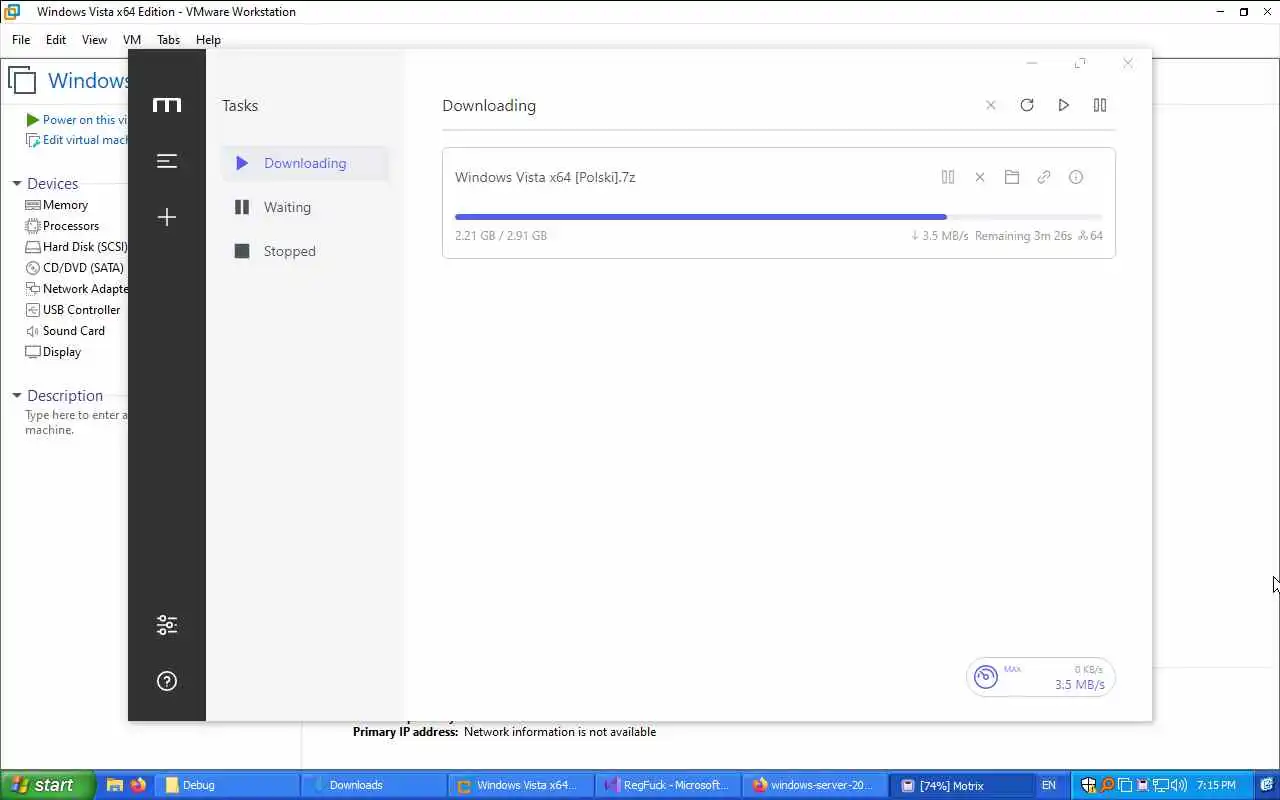Open the View menu in VMware Workstation
Screen dimensions: 1280x800
coord(94,40)
